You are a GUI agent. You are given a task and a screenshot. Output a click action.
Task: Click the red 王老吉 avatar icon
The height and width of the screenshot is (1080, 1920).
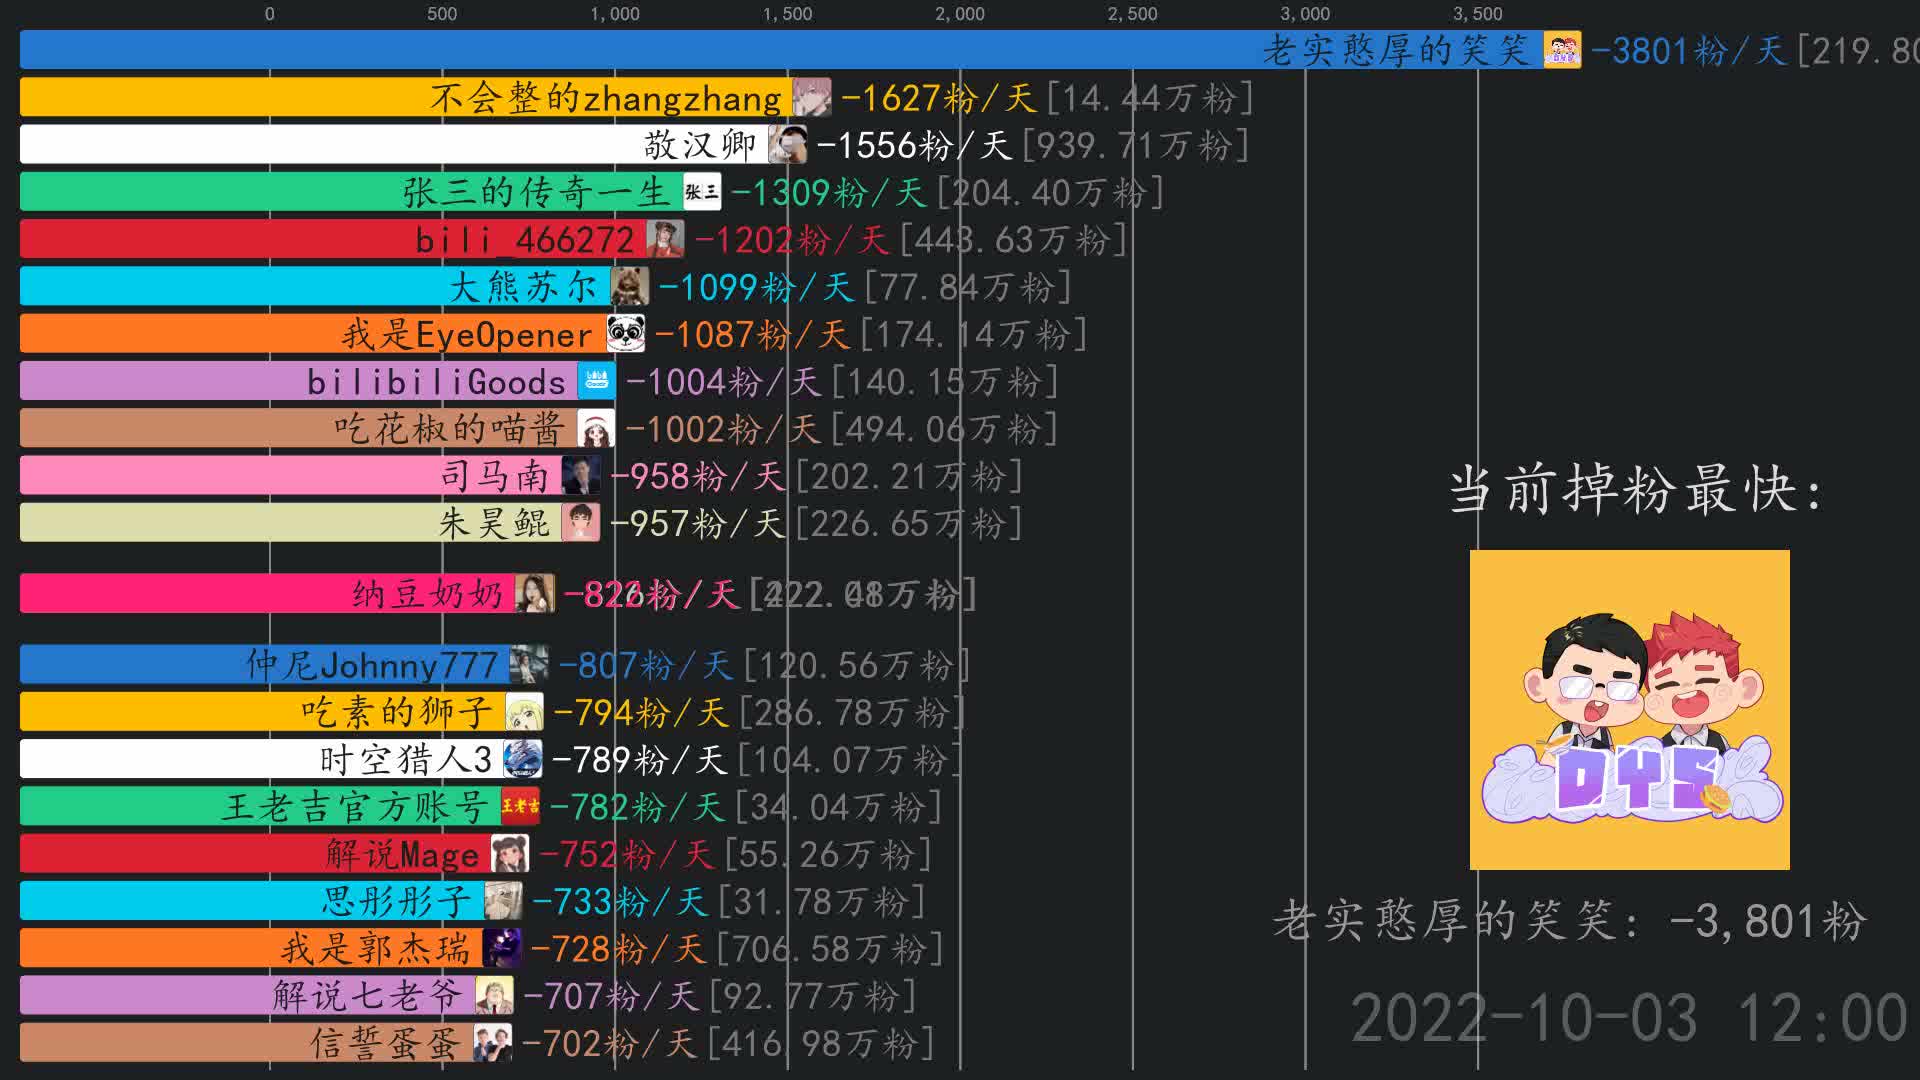(521, 806)
